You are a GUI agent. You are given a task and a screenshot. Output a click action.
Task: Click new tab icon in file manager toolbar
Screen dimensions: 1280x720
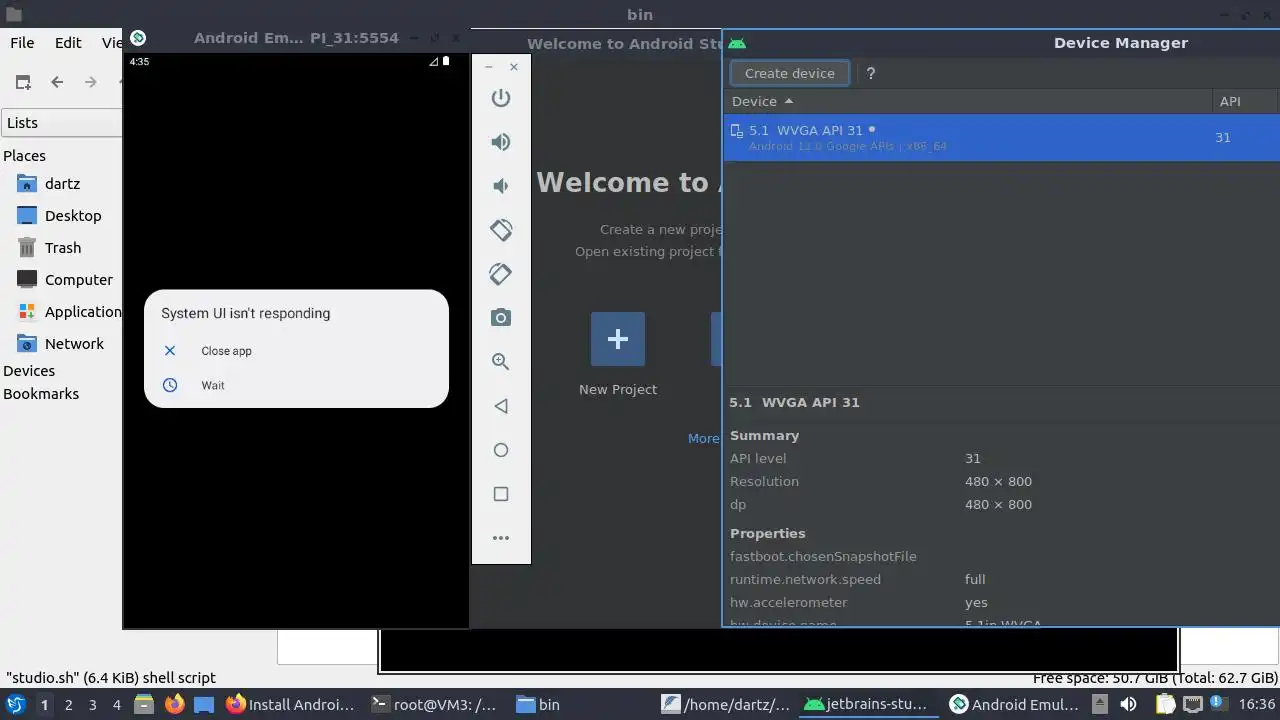[x=23, y=82]
